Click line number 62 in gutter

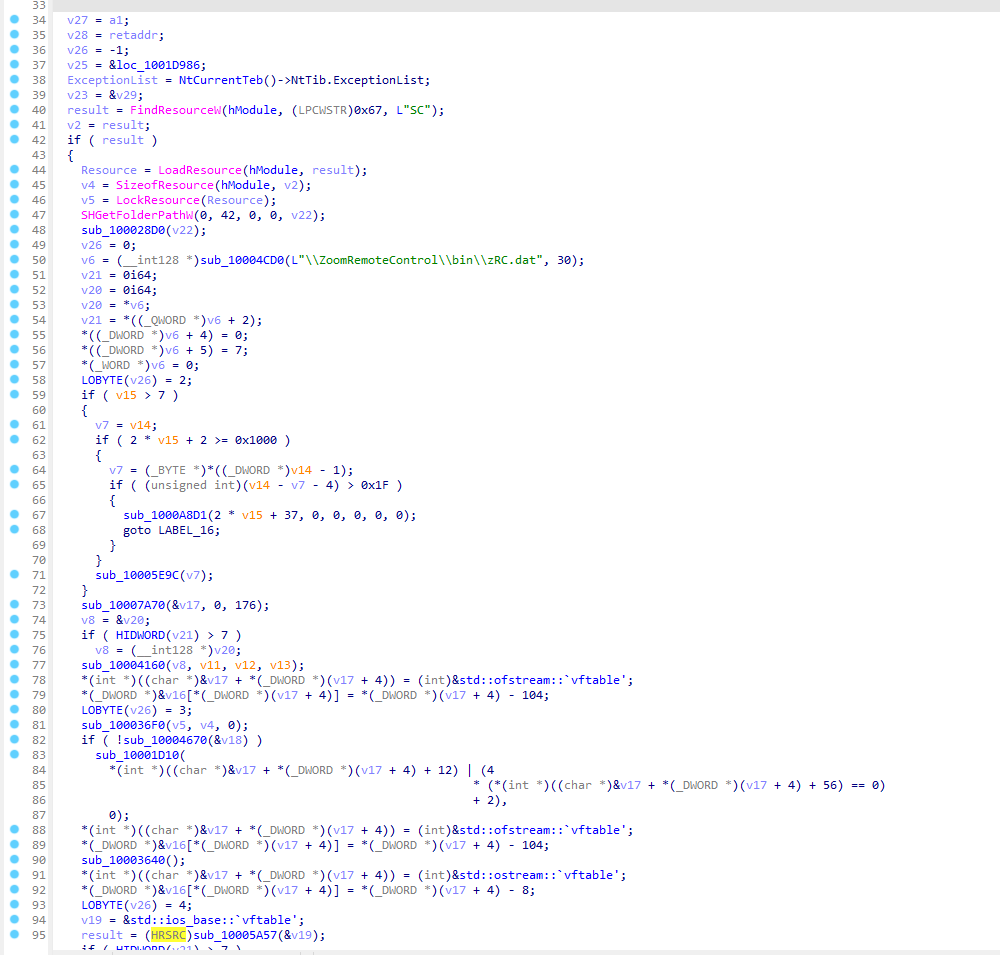pyautogui.click(x=40, y=440)
